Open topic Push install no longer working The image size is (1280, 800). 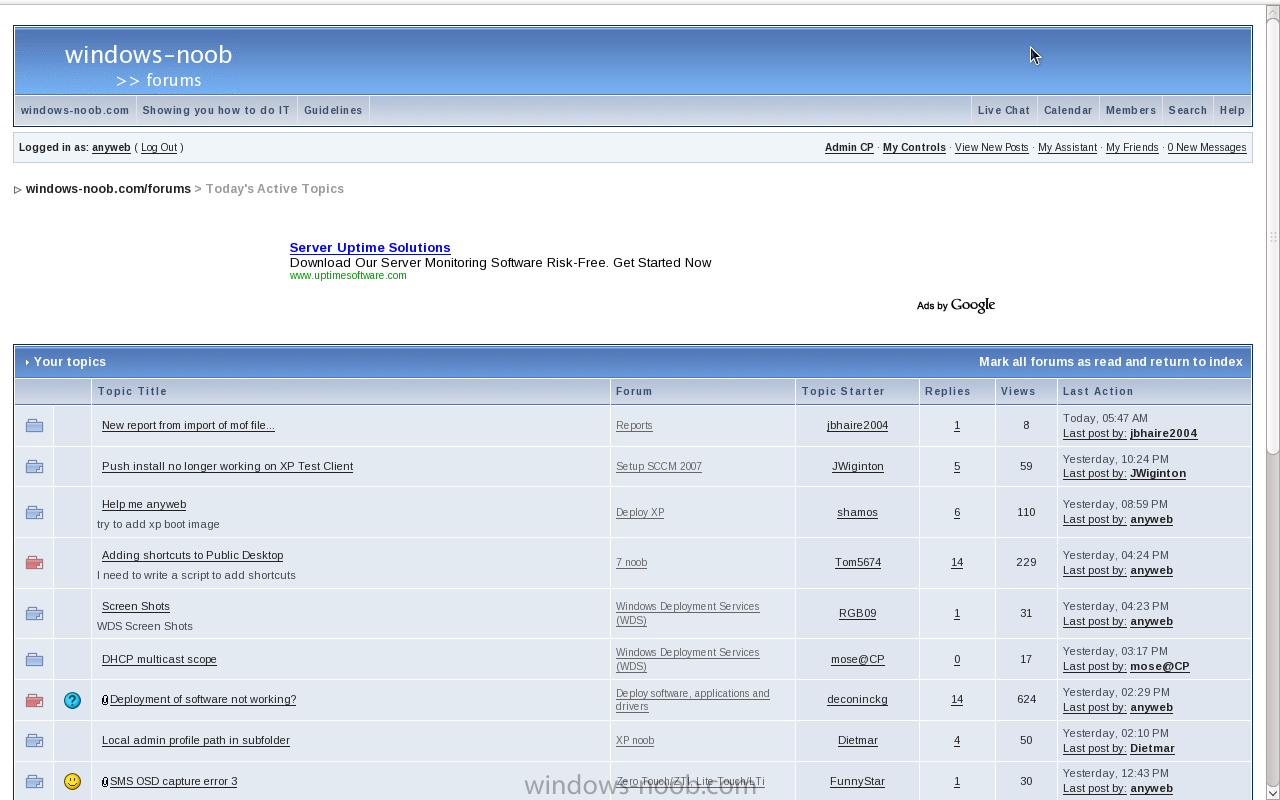click(x=227, y=467)
